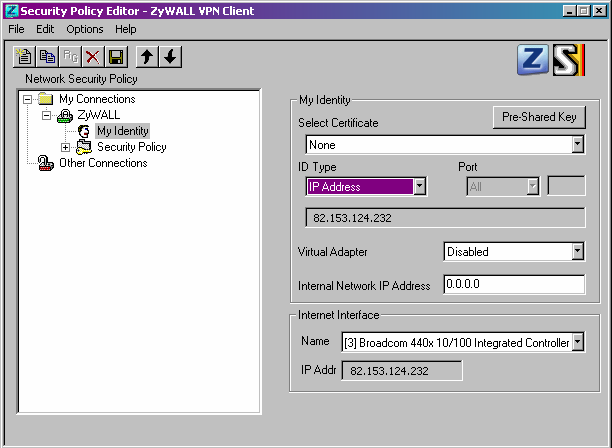Screen dimensions: 612x448
Task: Click the Security Policy key icon
Action: pyautogui.click(x=84, y=147)
